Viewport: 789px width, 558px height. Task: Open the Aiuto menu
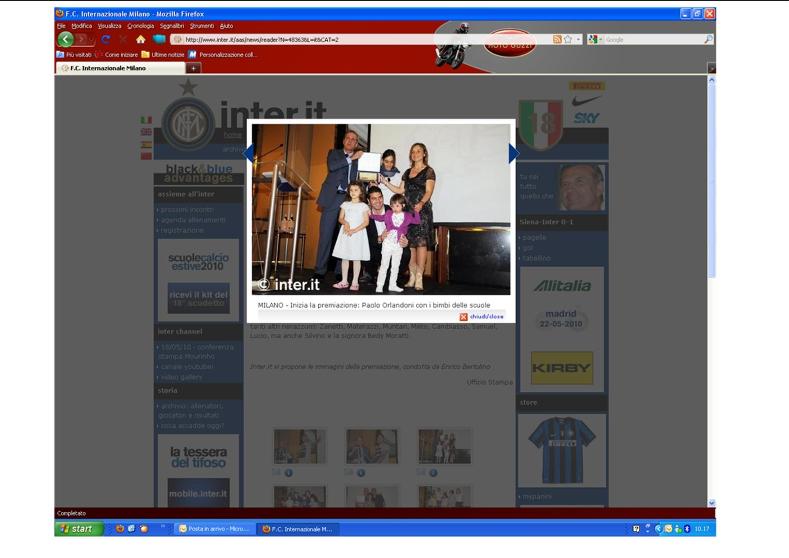[x=226, y=26]
